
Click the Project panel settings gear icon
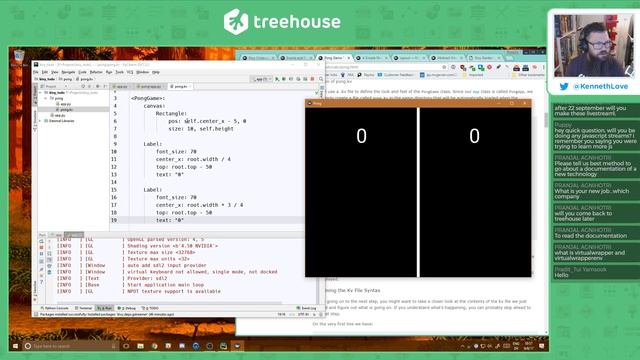point(98,87)
